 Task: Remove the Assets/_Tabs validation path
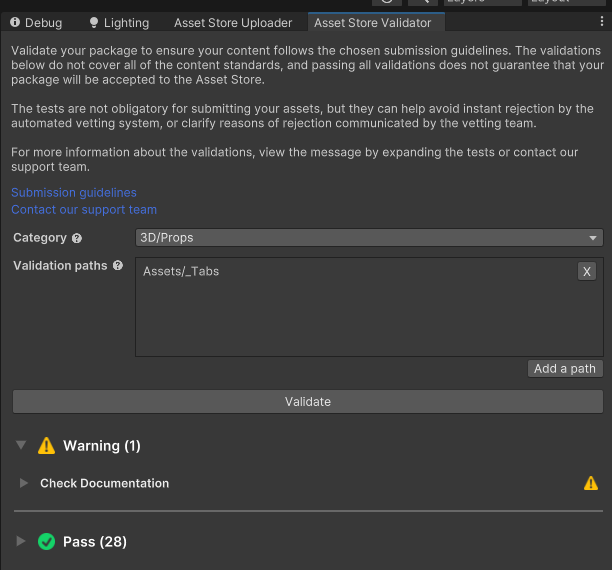[x=587, y=272]
